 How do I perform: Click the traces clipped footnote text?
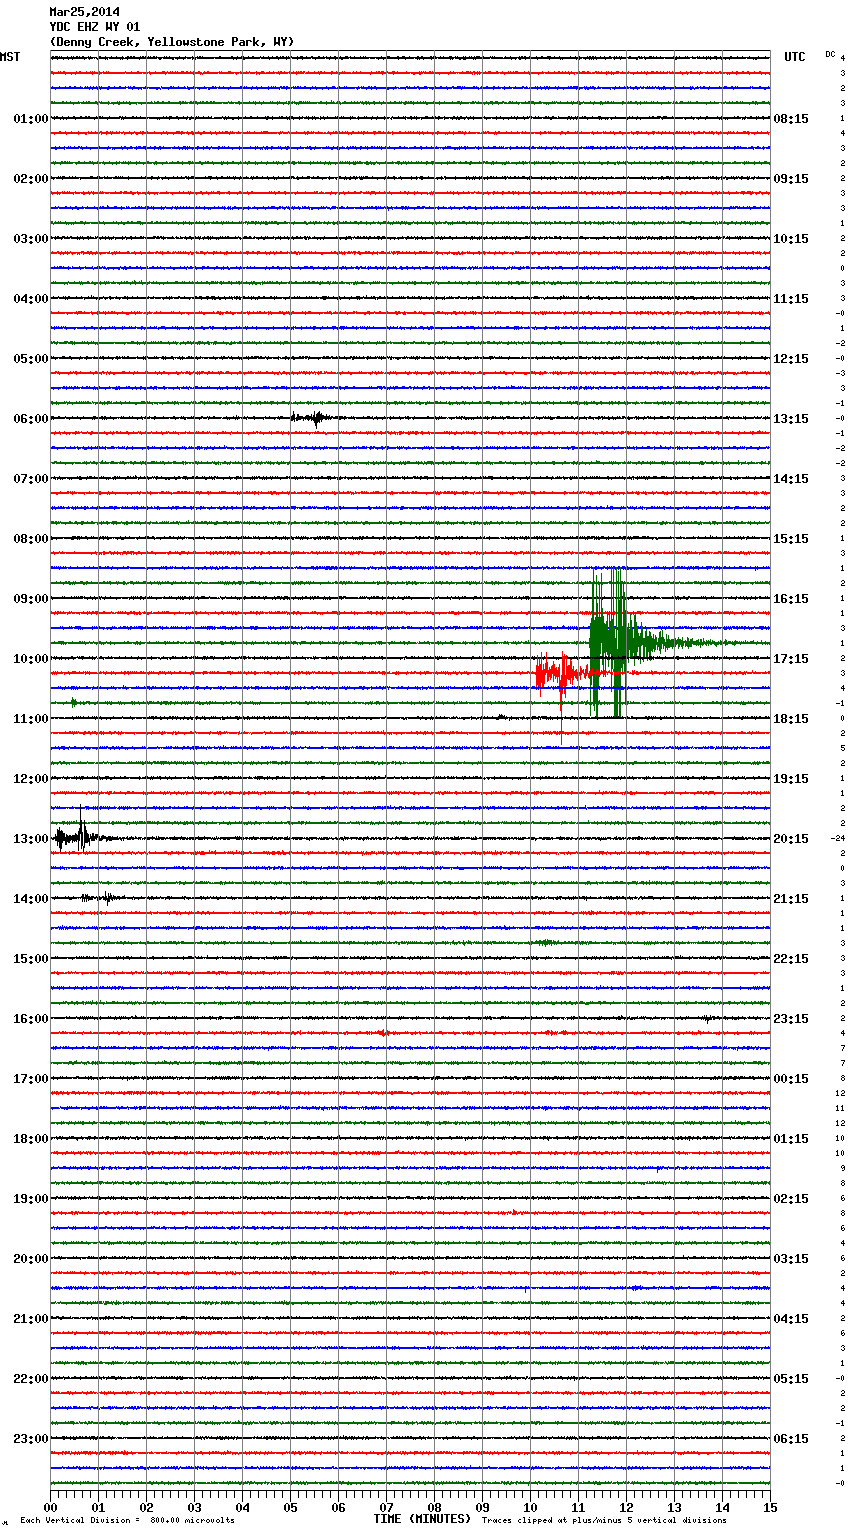coord(604,1520)
